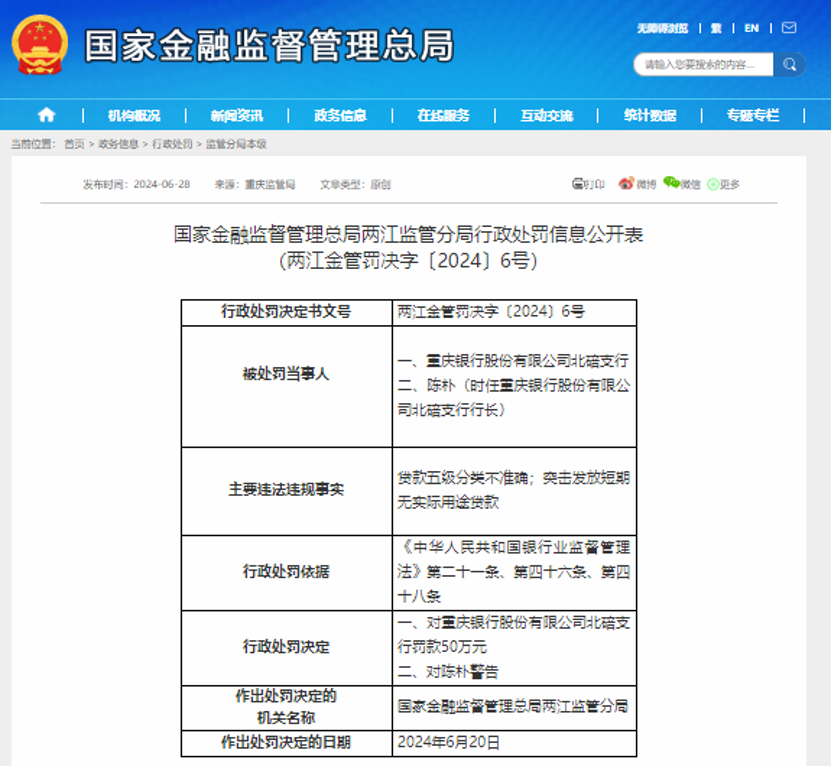This screenshot has height=766, width=832.
Task: Focus the site search input field
Action: [703, 64]
